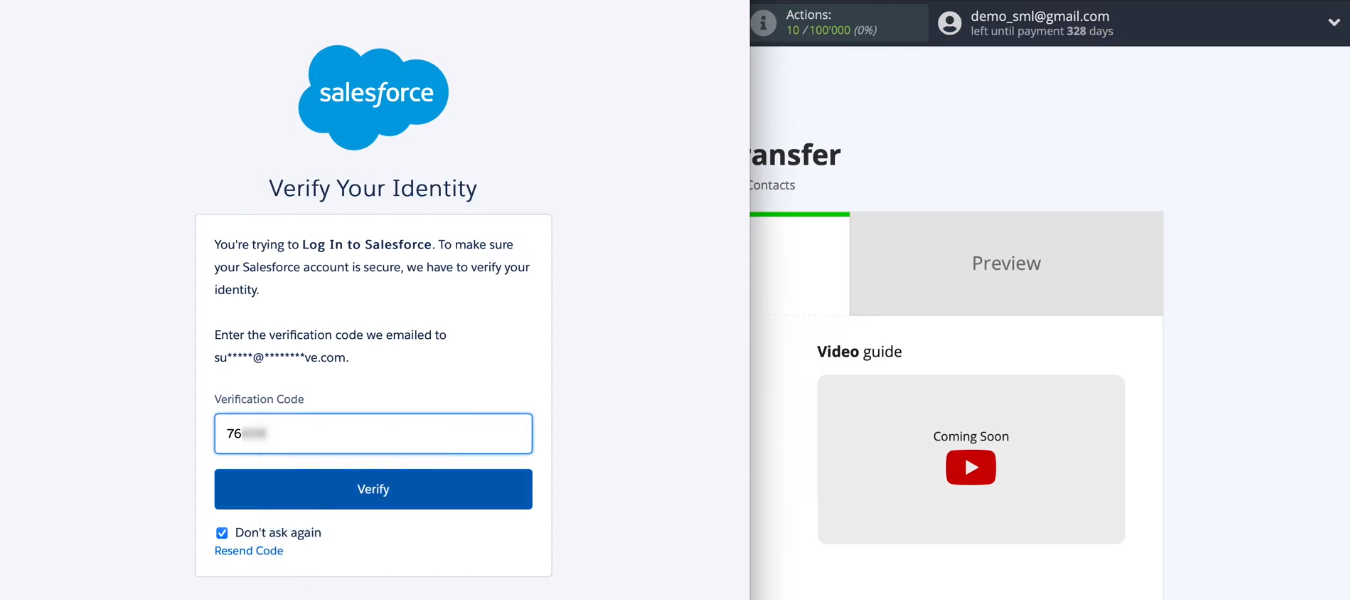Screen dimensions: 1350x600
Task: Click the info icon beside Actions
Action: click(x=764, y=22)
